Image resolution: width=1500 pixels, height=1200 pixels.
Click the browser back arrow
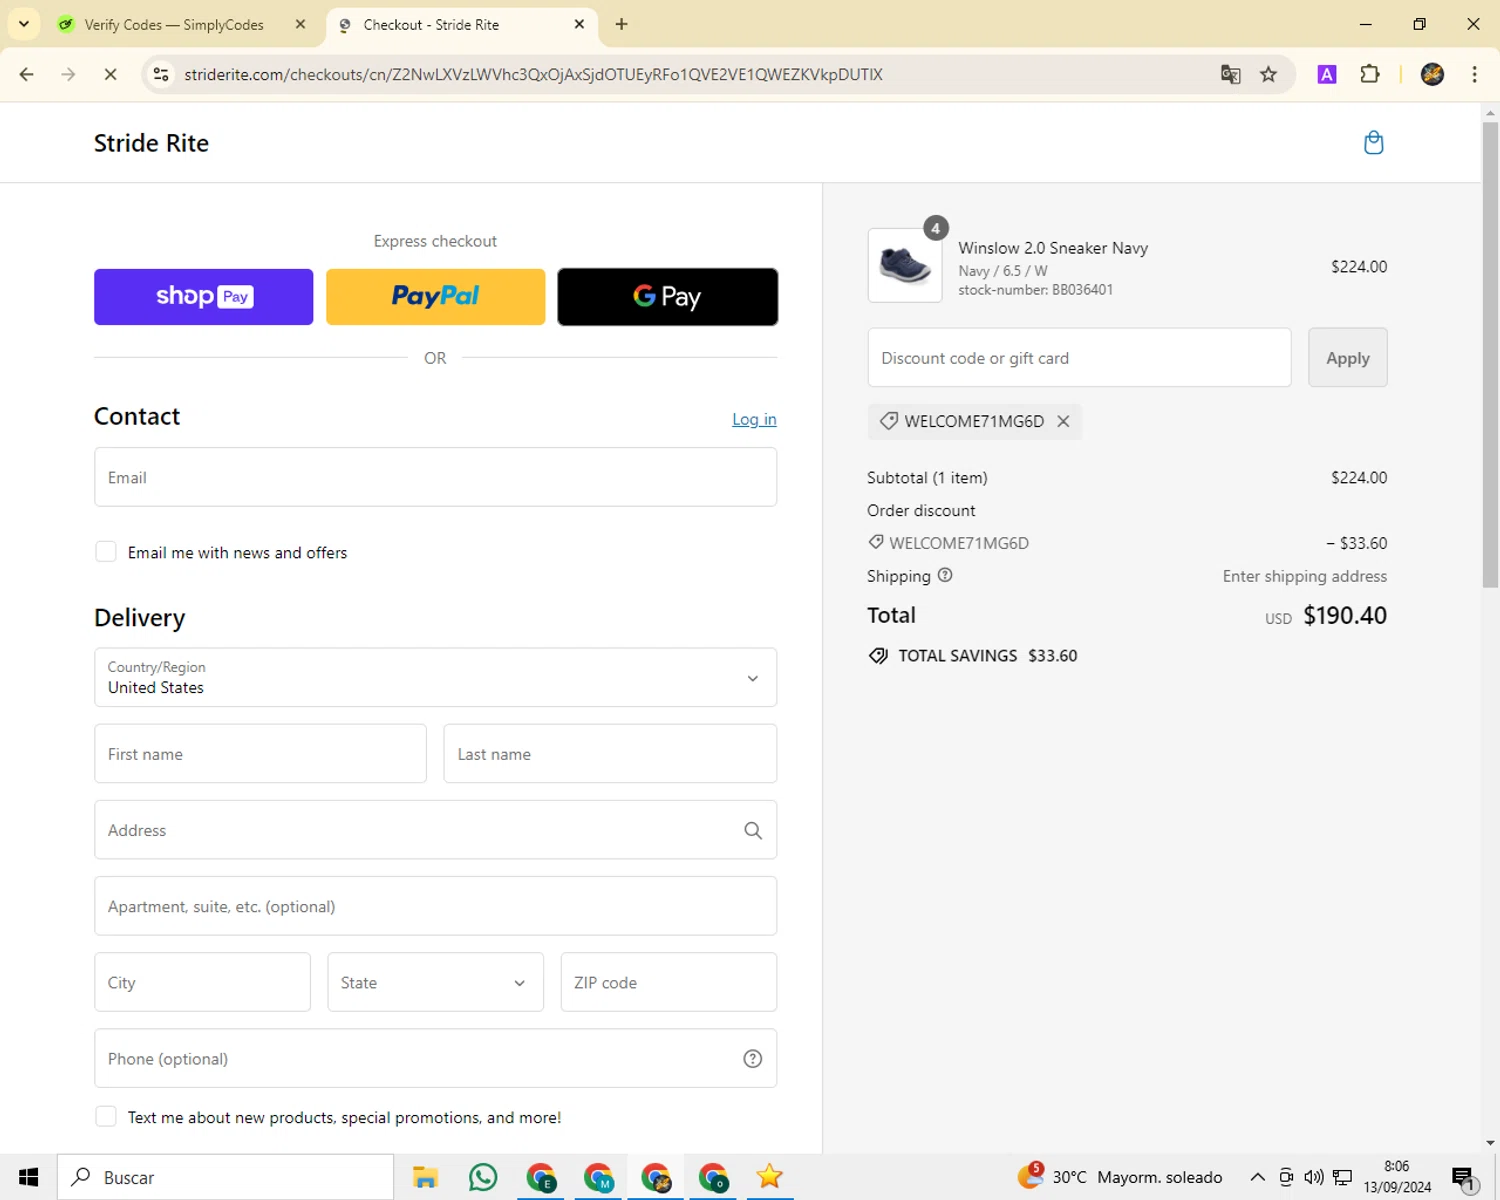[27, 74]
